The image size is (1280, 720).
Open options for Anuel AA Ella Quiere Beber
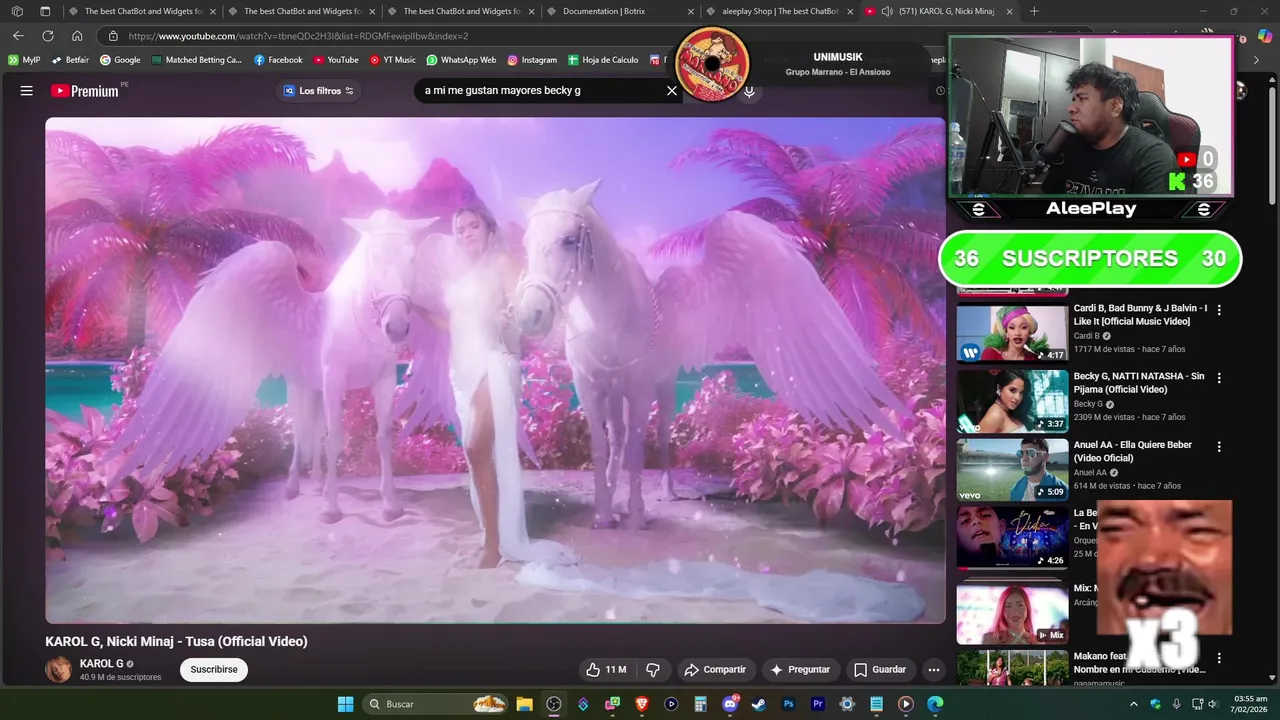(x=1219, y=447)
